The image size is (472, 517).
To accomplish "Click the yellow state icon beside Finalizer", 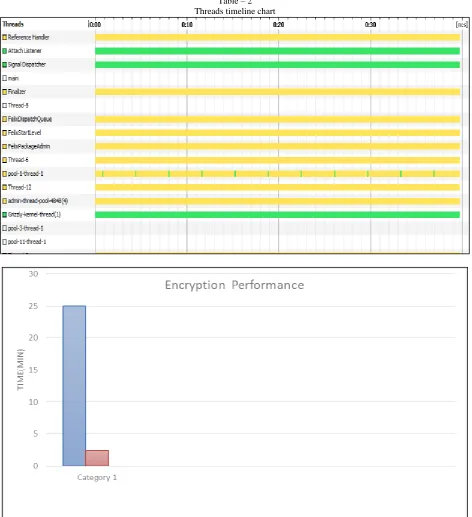I will coord(5,92).
